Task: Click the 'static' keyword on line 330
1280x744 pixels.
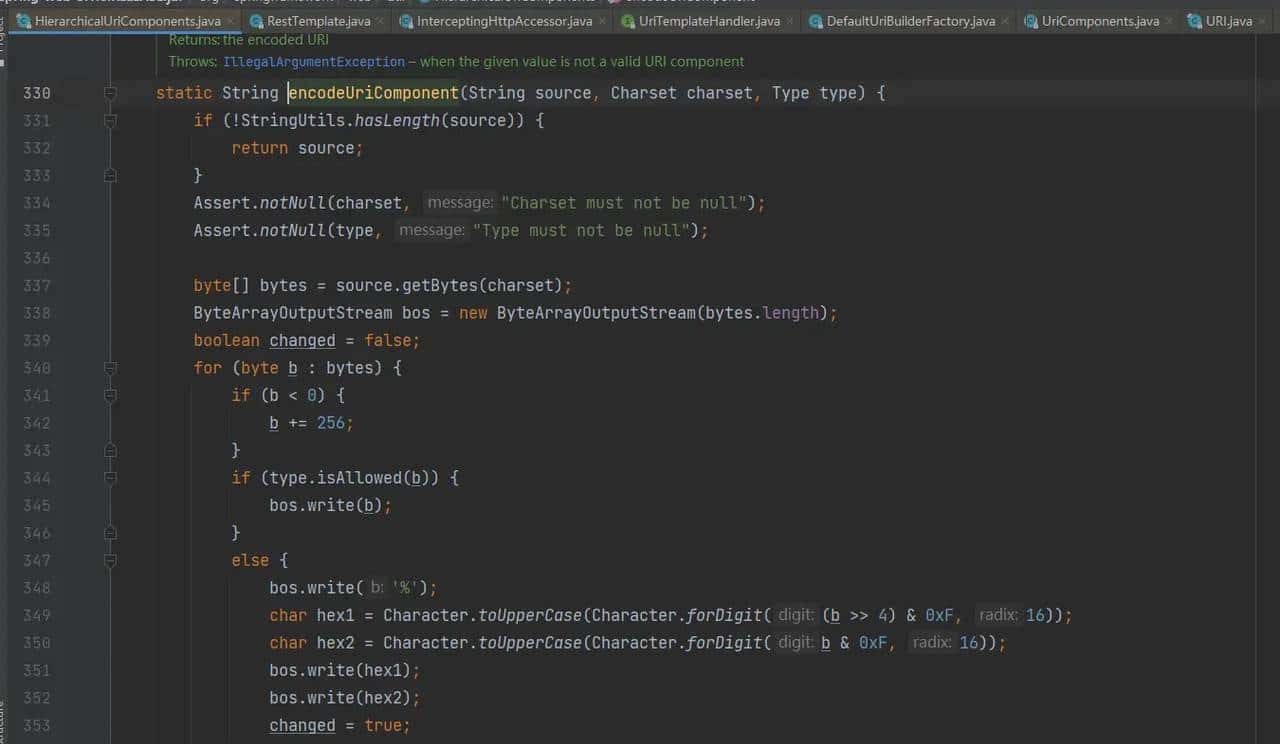Action: tap(184, 93)
